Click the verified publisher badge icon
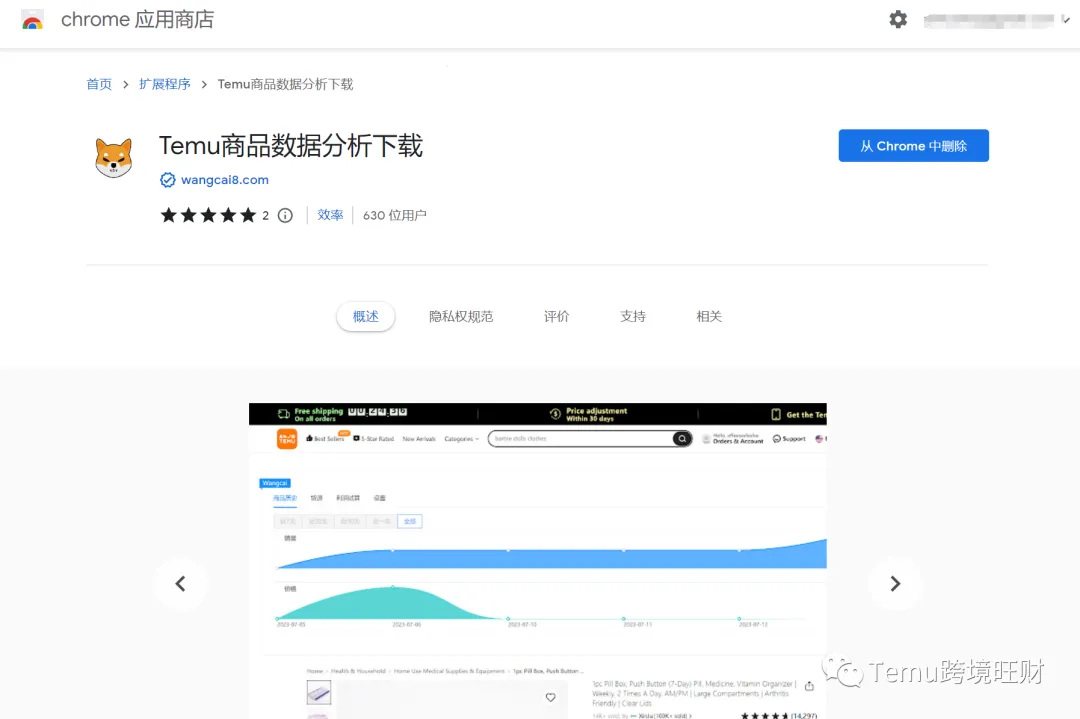Viewport: 1080px width, 719px height. click(167, 180)
